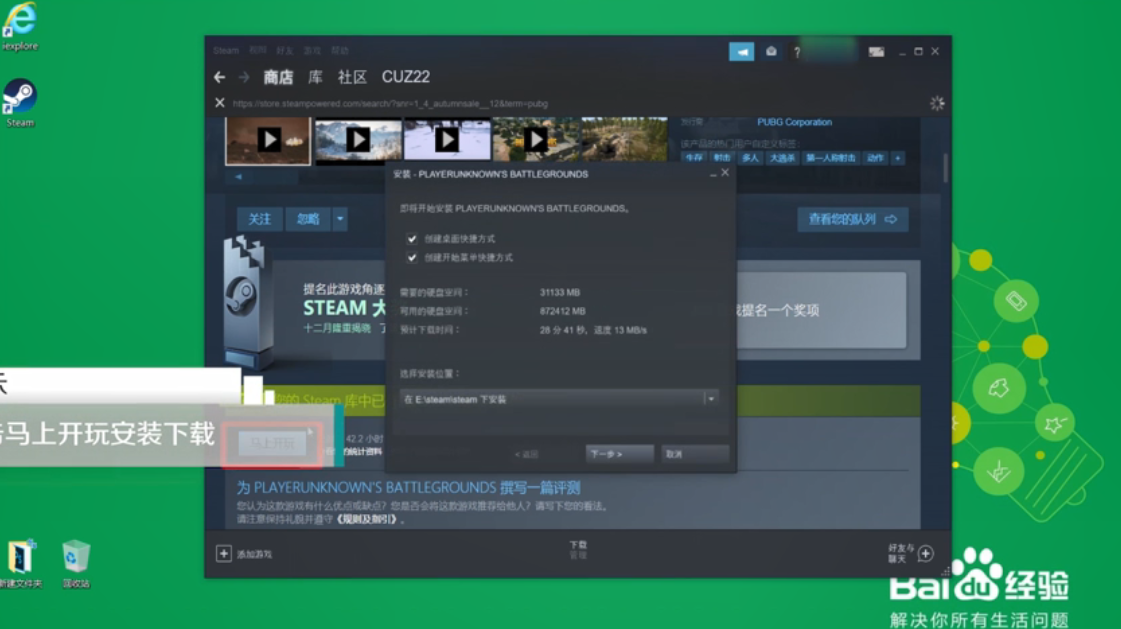Click the 第一人称射击 tag

(x=831, y=158)
